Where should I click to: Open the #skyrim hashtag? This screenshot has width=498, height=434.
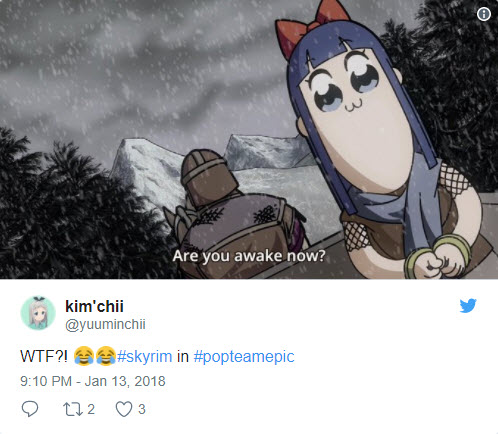click(x=144, y=356)
